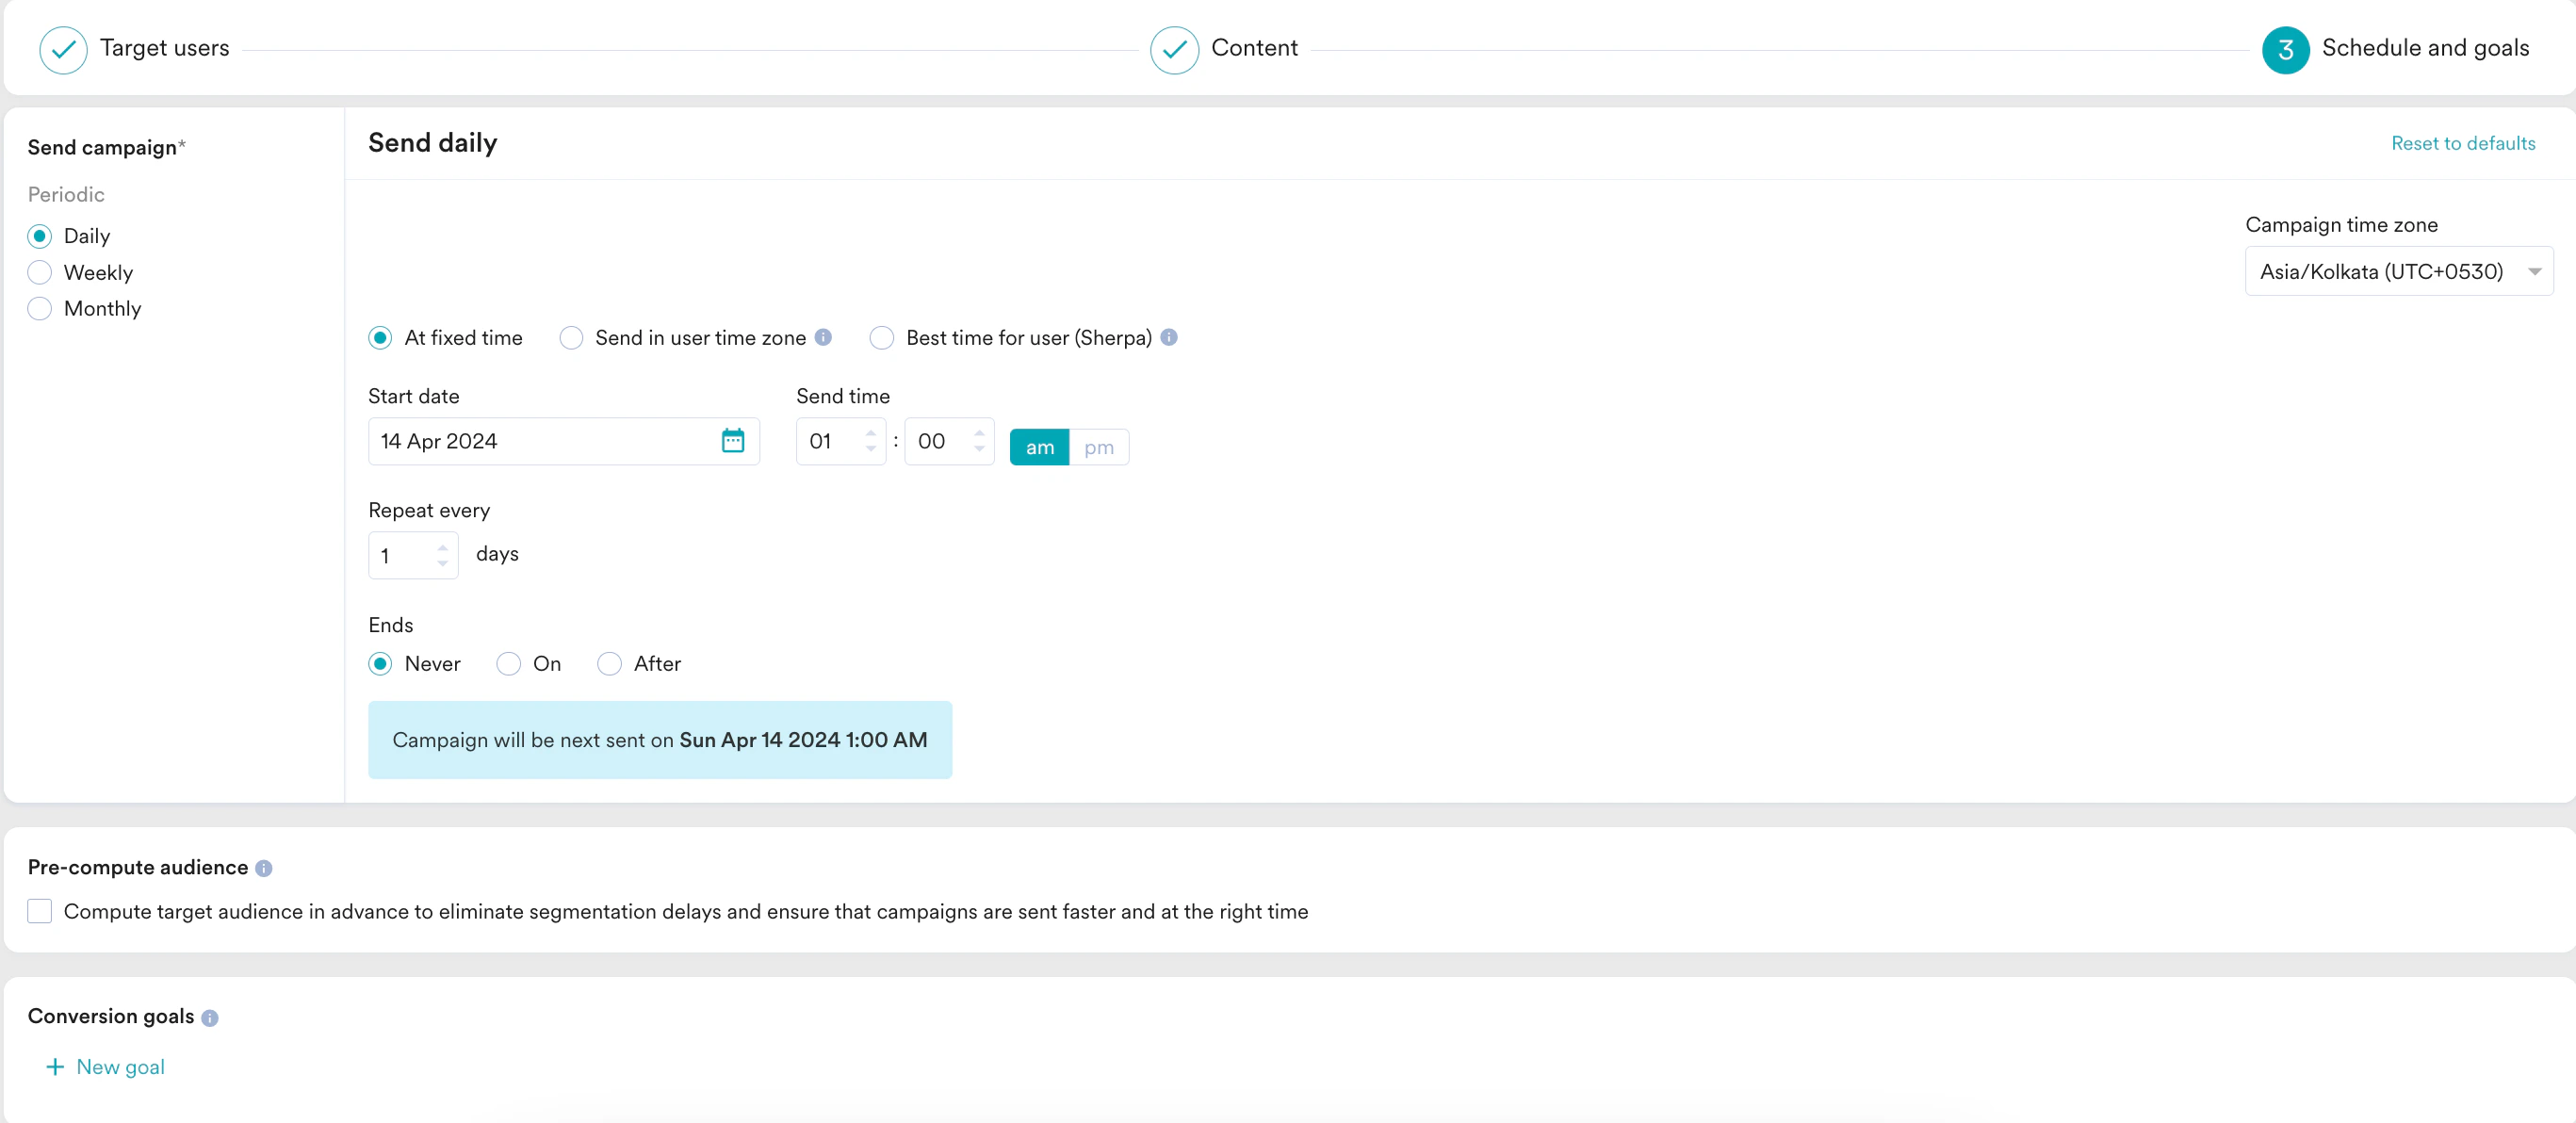The image size is (2576, 1123).
Task: Add a New goal
Action: coord(106,1067)
